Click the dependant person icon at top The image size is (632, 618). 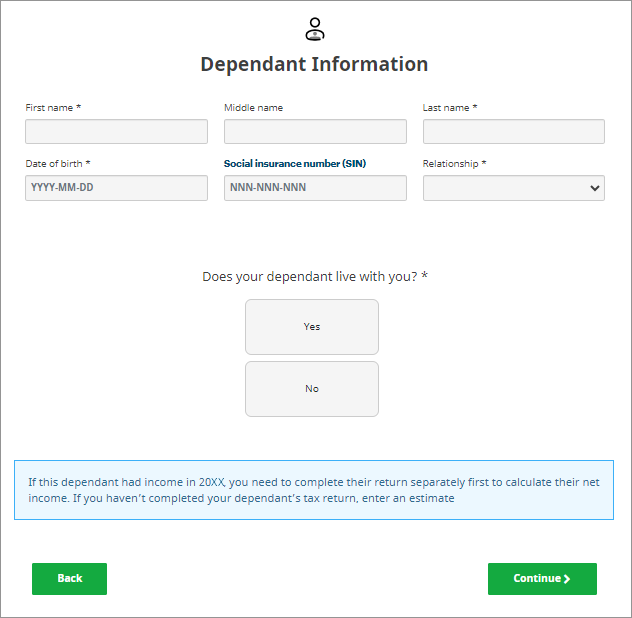click(x=315, y=28)
